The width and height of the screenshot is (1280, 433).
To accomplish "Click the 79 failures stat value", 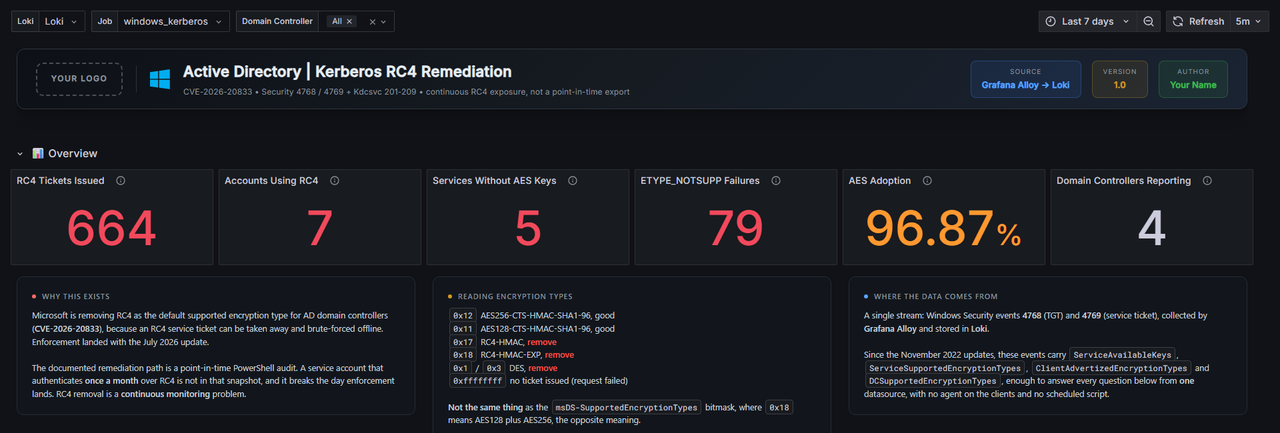I will [x=736, y=229].
